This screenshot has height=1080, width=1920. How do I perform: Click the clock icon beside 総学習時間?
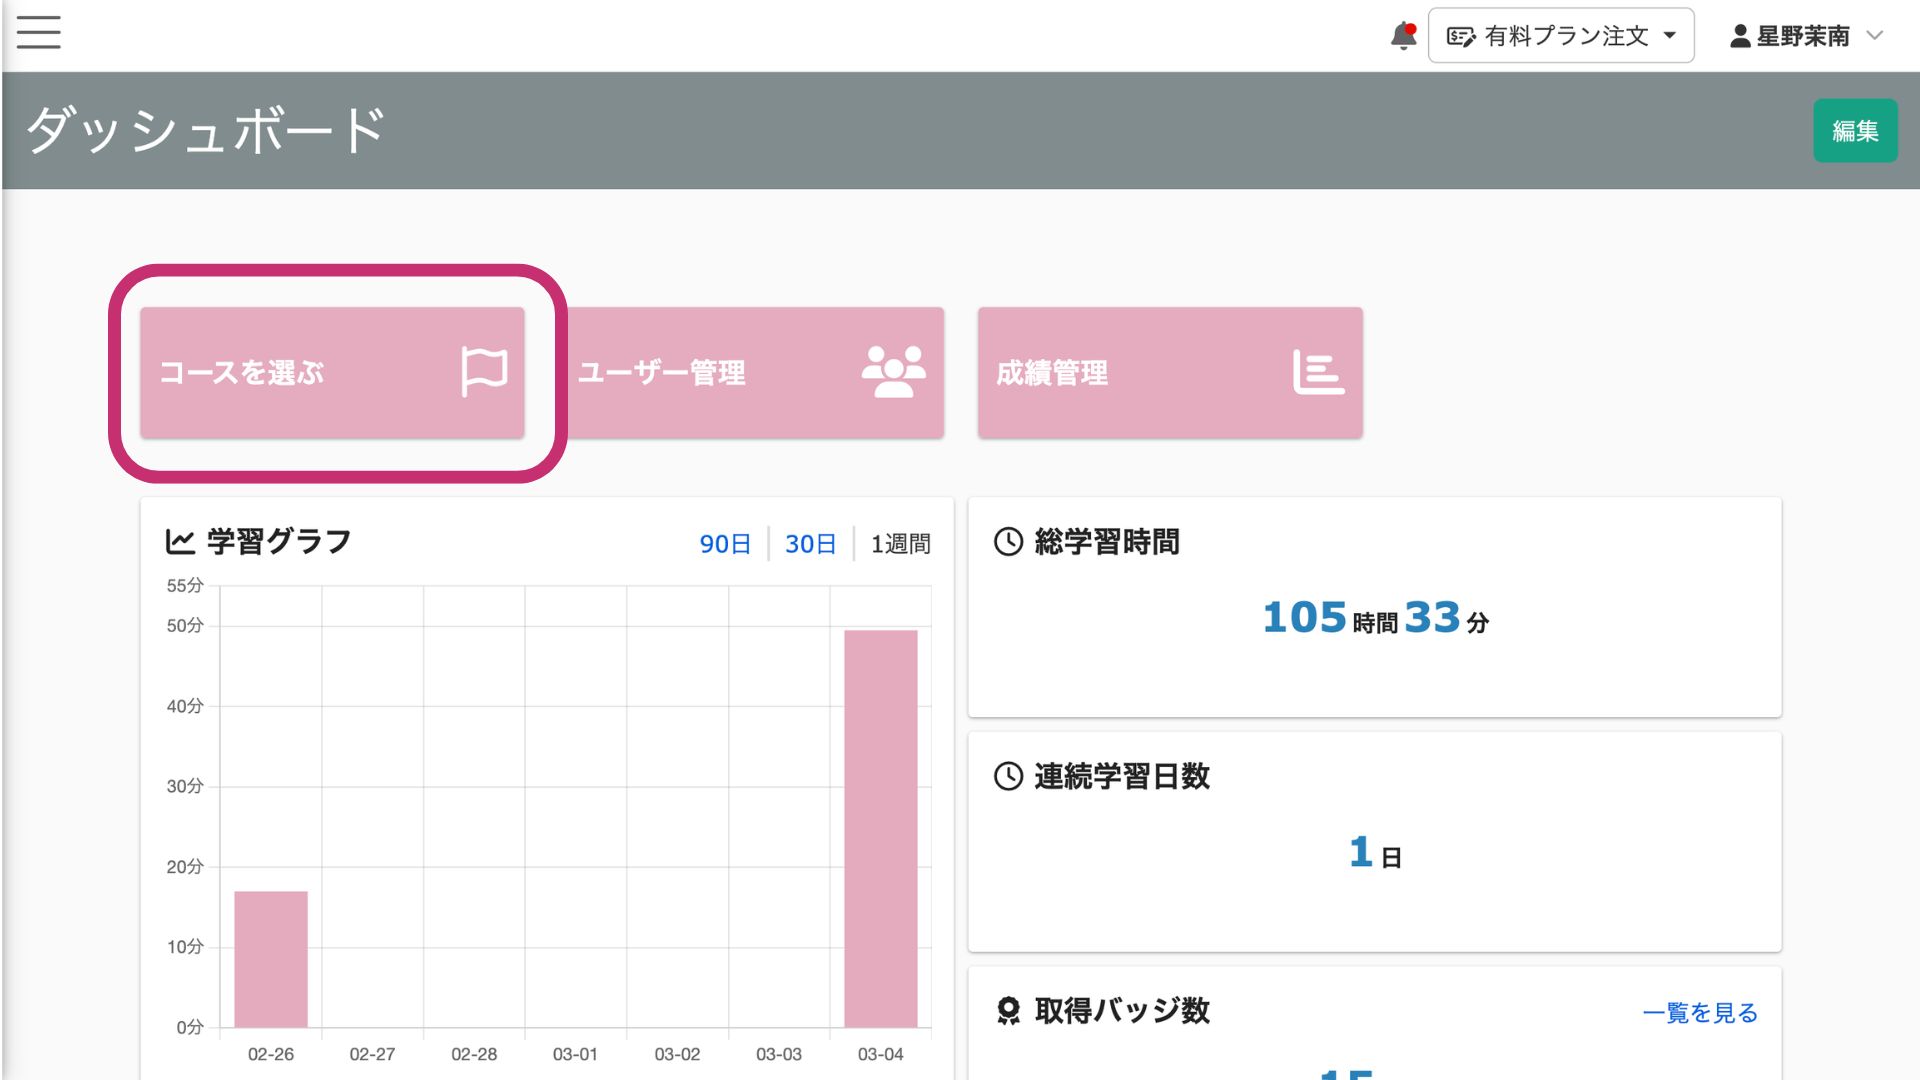(1008, 542)
